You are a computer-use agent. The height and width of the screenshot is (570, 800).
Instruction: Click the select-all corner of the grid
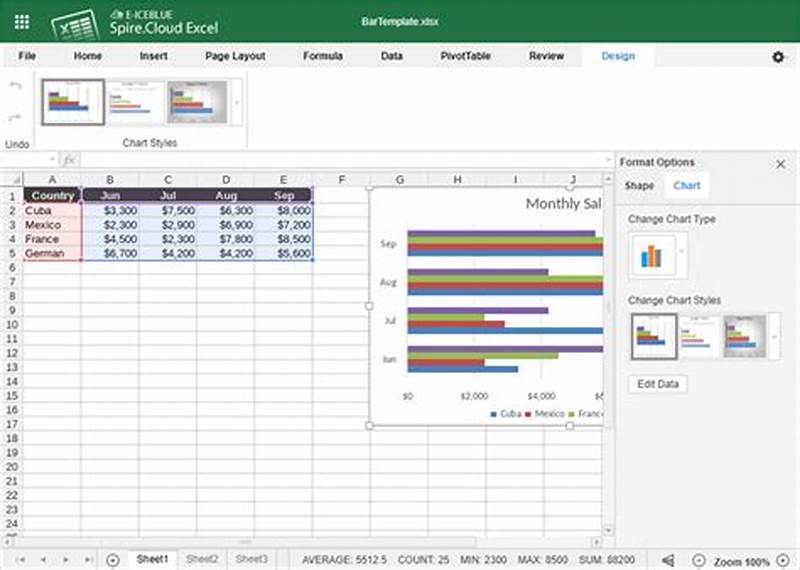[x=12, y=180]
